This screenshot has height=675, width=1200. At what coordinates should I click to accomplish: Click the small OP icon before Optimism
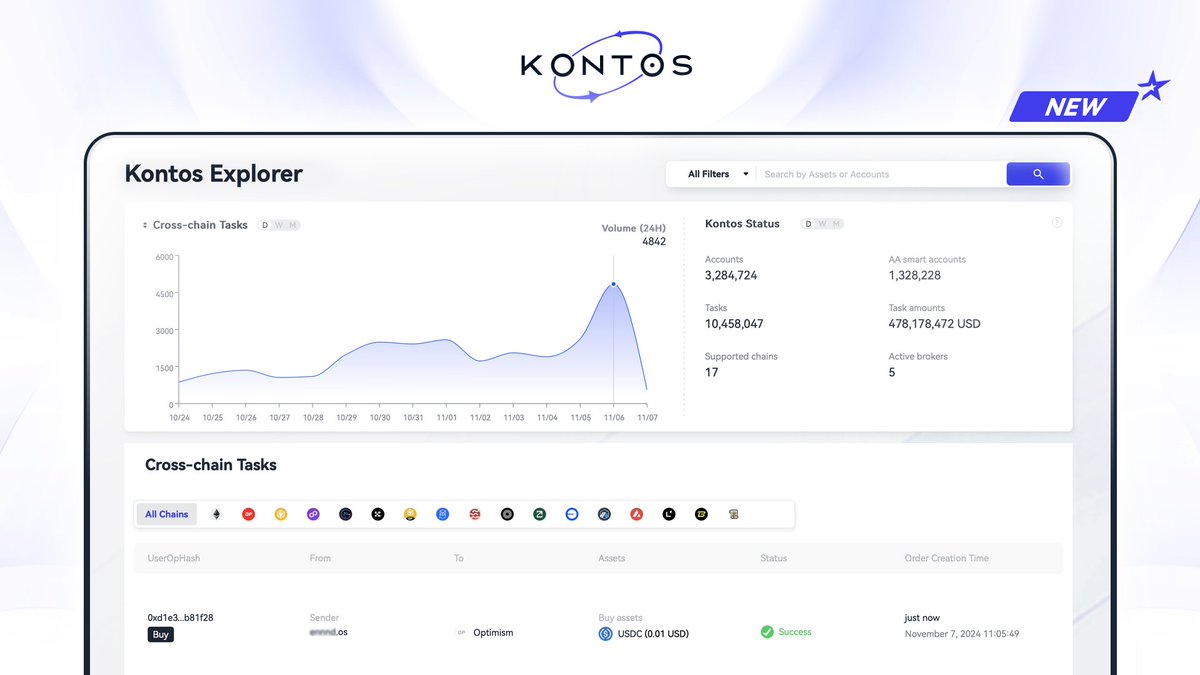pyautogui.click(x=461, y=633)
